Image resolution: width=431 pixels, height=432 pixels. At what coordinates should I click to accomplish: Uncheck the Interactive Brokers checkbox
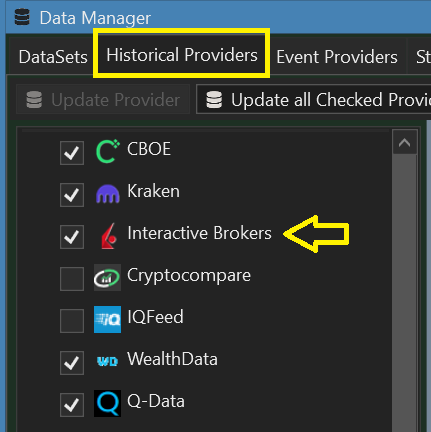point(72,237)
